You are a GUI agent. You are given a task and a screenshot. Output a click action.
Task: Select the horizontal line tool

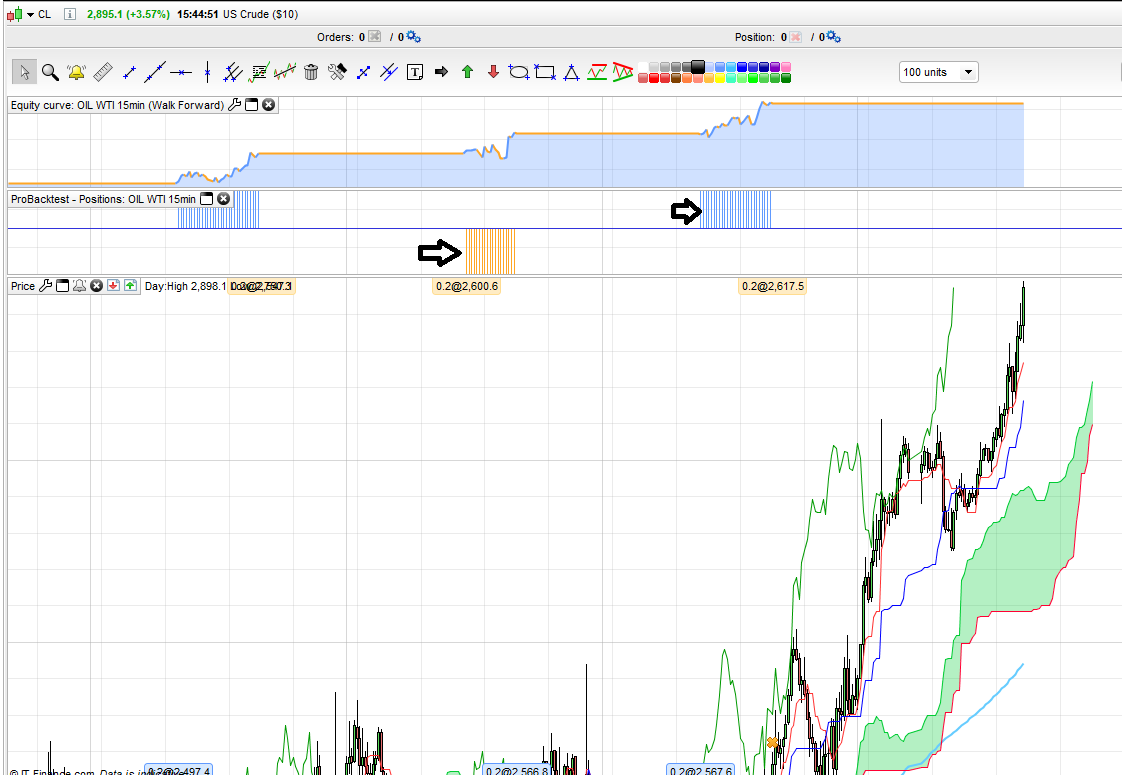pyautogui.click(x=181, y=72)
